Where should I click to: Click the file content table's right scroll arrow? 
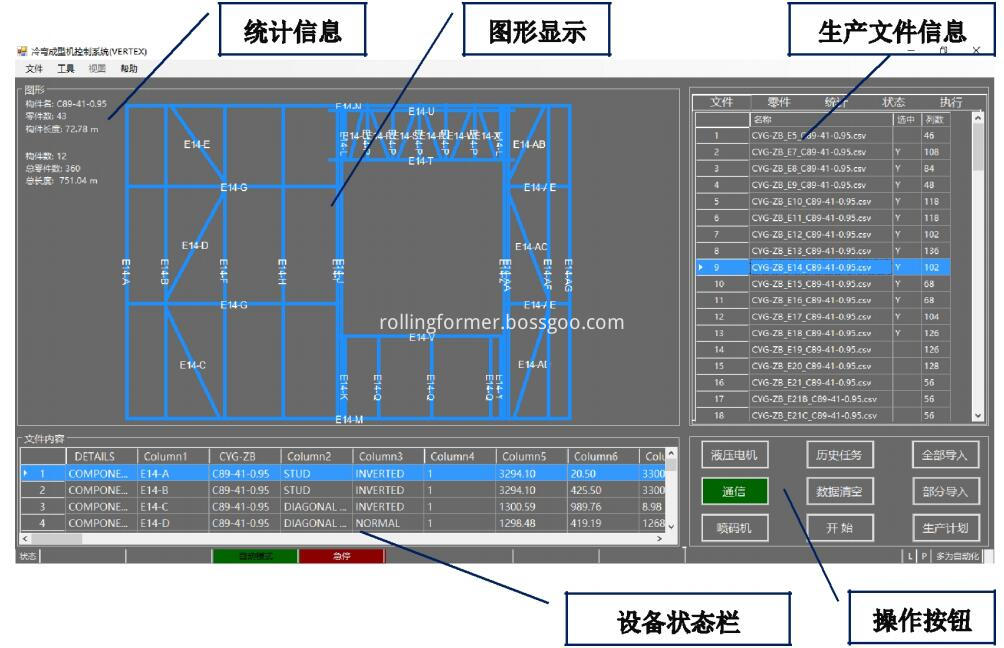(x=660, y=539)
